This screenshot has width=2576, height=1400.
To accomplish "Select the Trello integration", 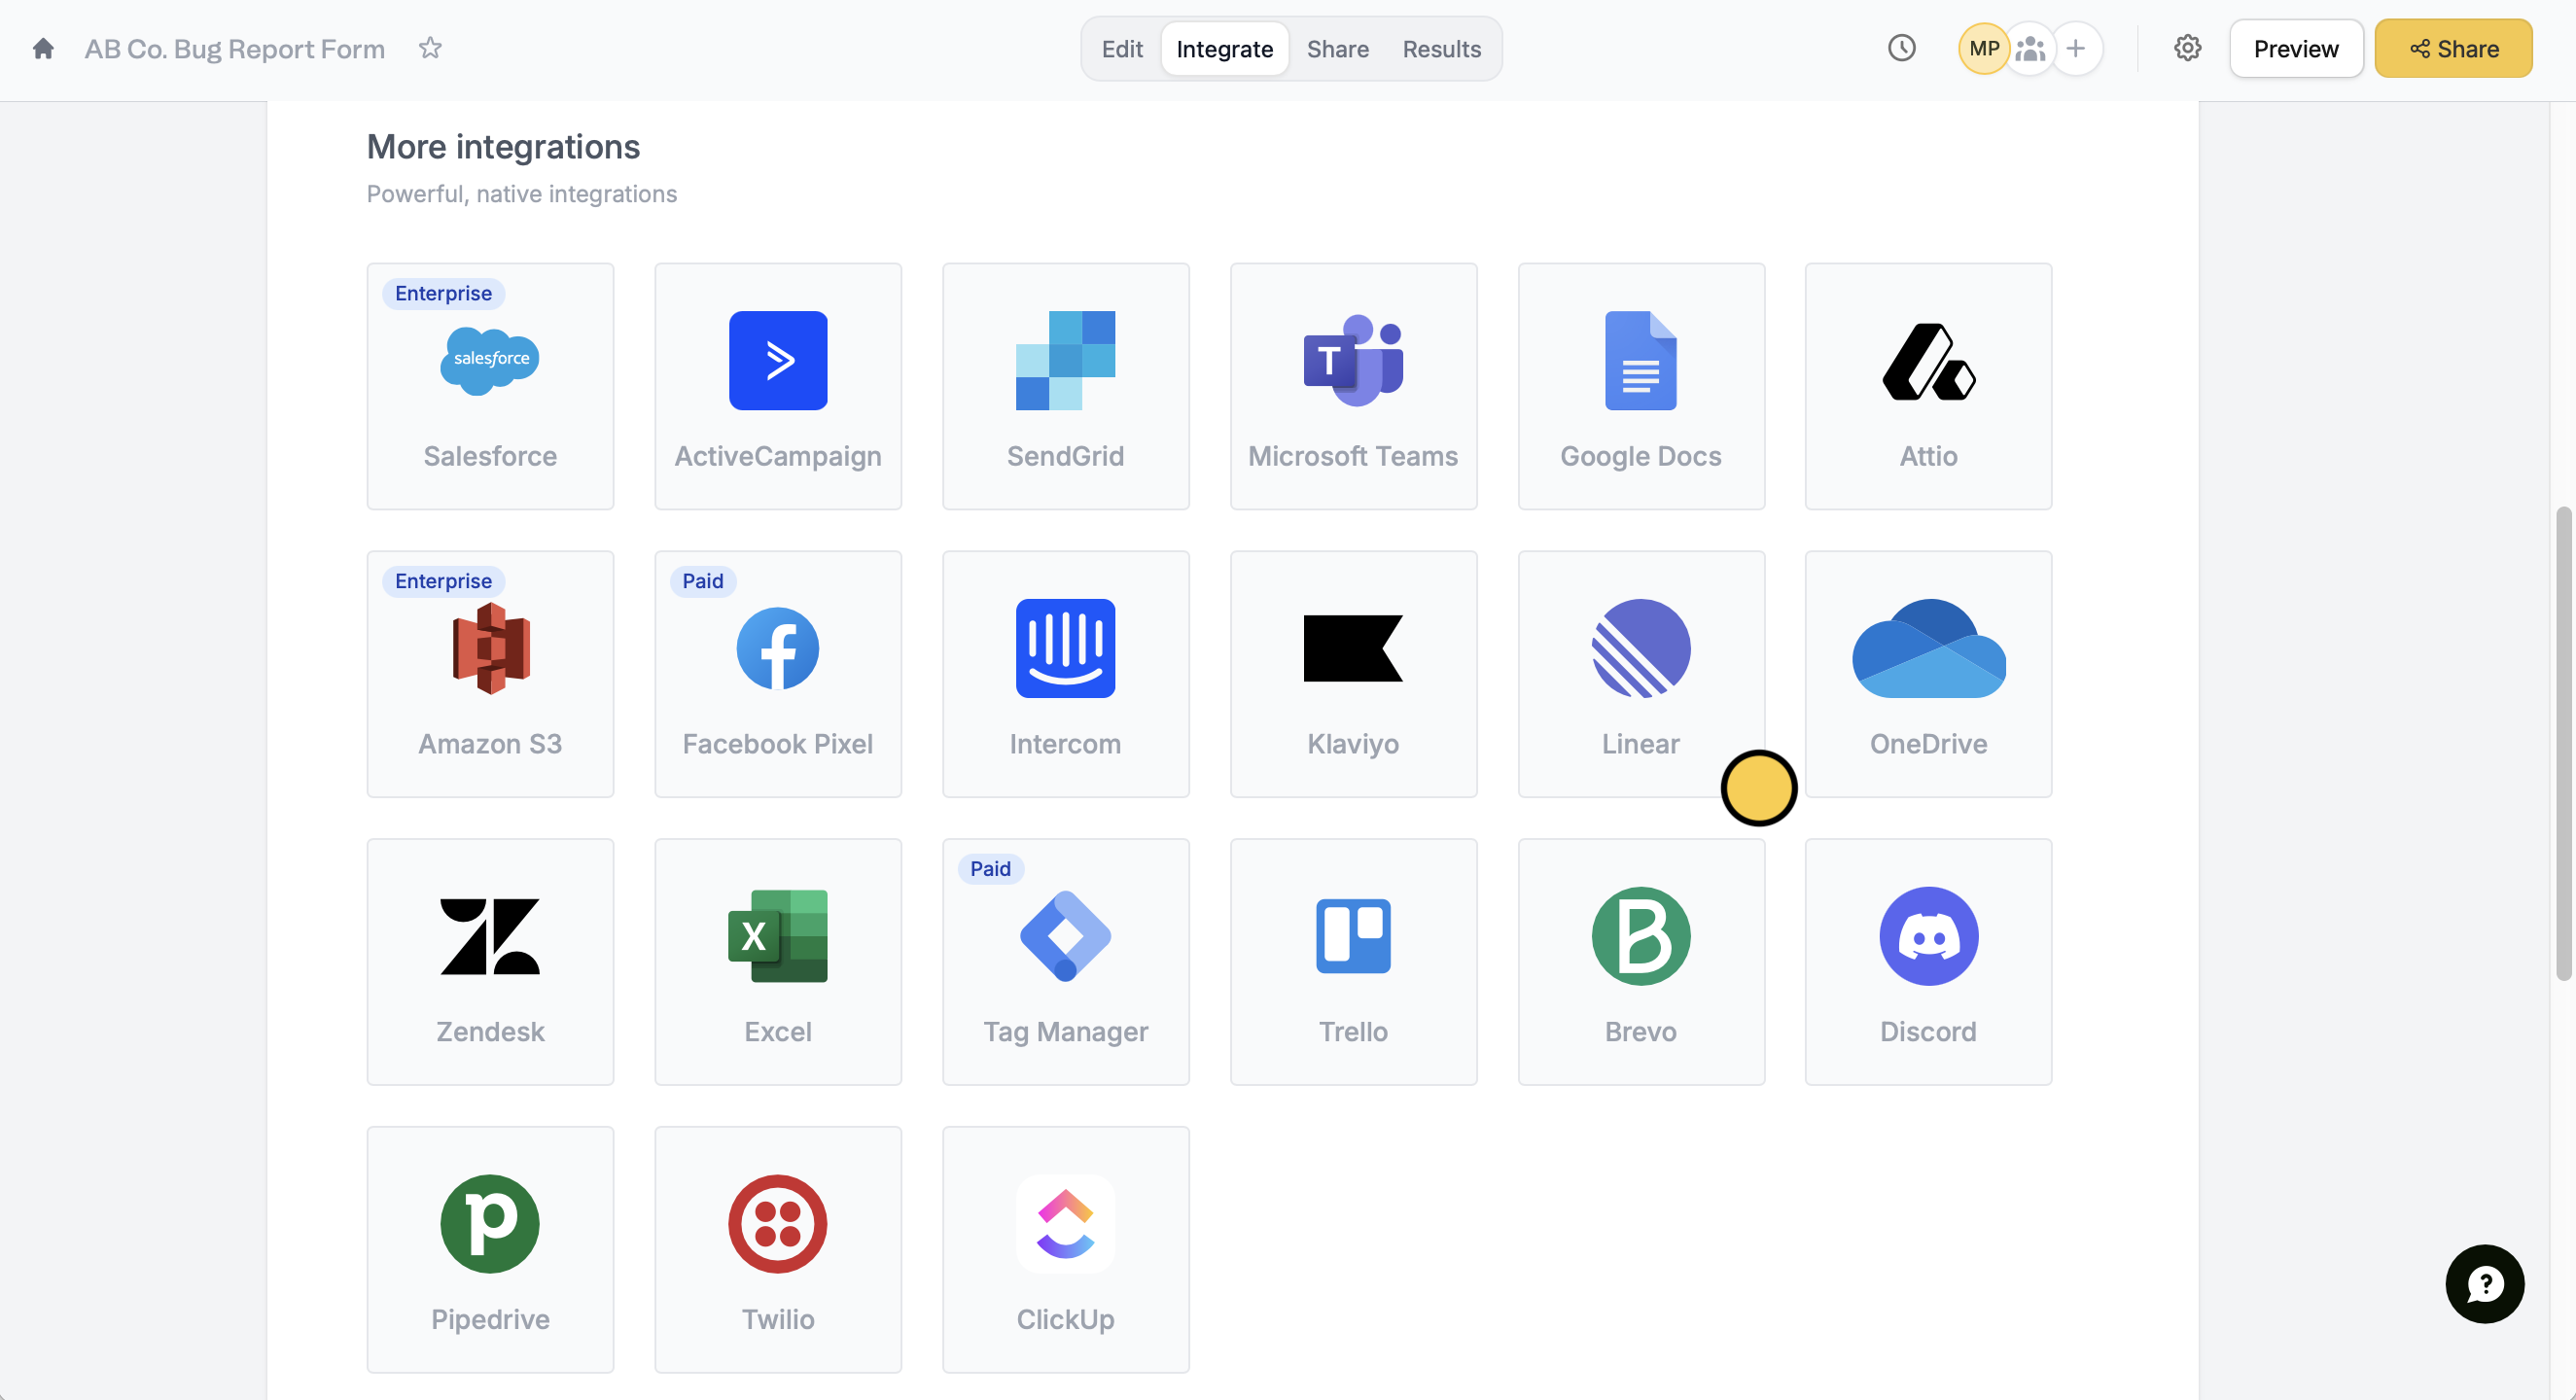I will click(x=1352, y=961).
